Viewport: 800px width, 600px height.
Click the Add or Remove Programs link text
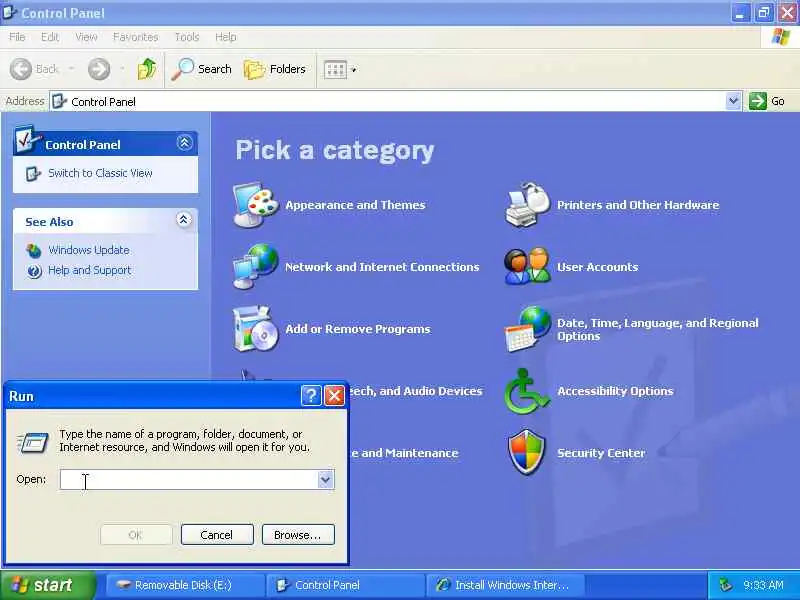click(358, 329)
